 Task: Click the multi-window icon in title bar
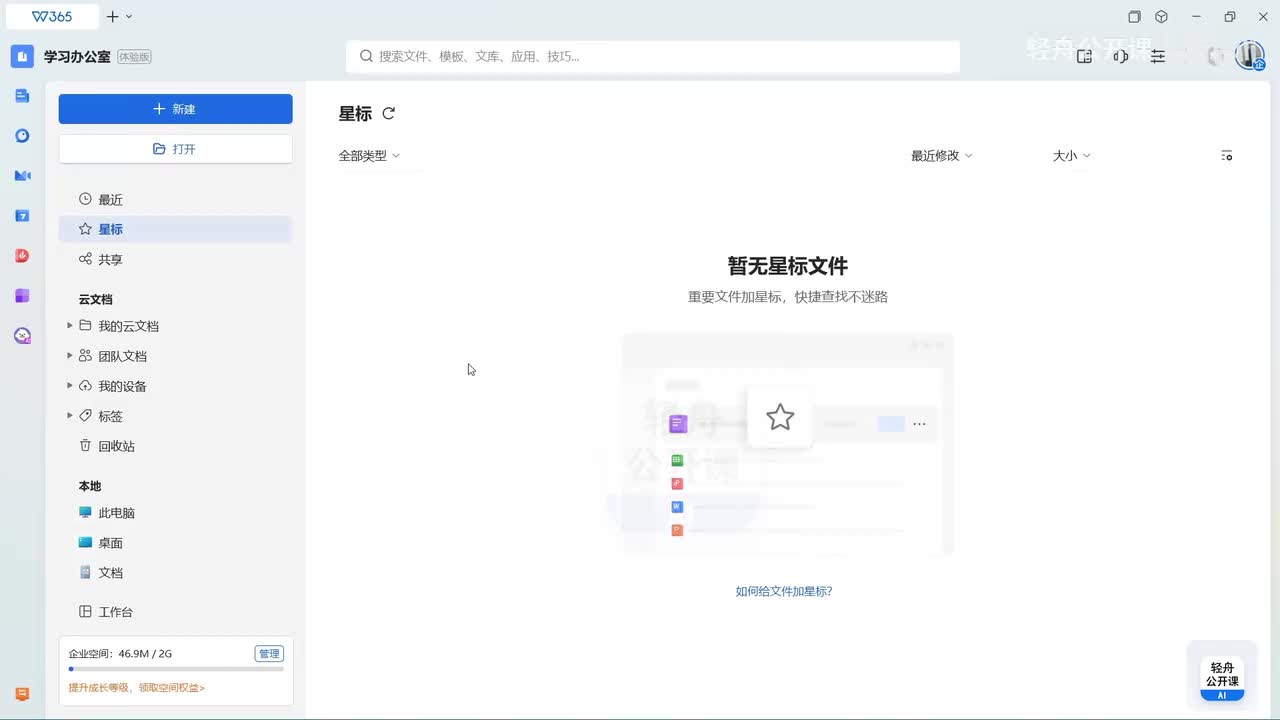pyautogui.click(x=1134, y=16)
